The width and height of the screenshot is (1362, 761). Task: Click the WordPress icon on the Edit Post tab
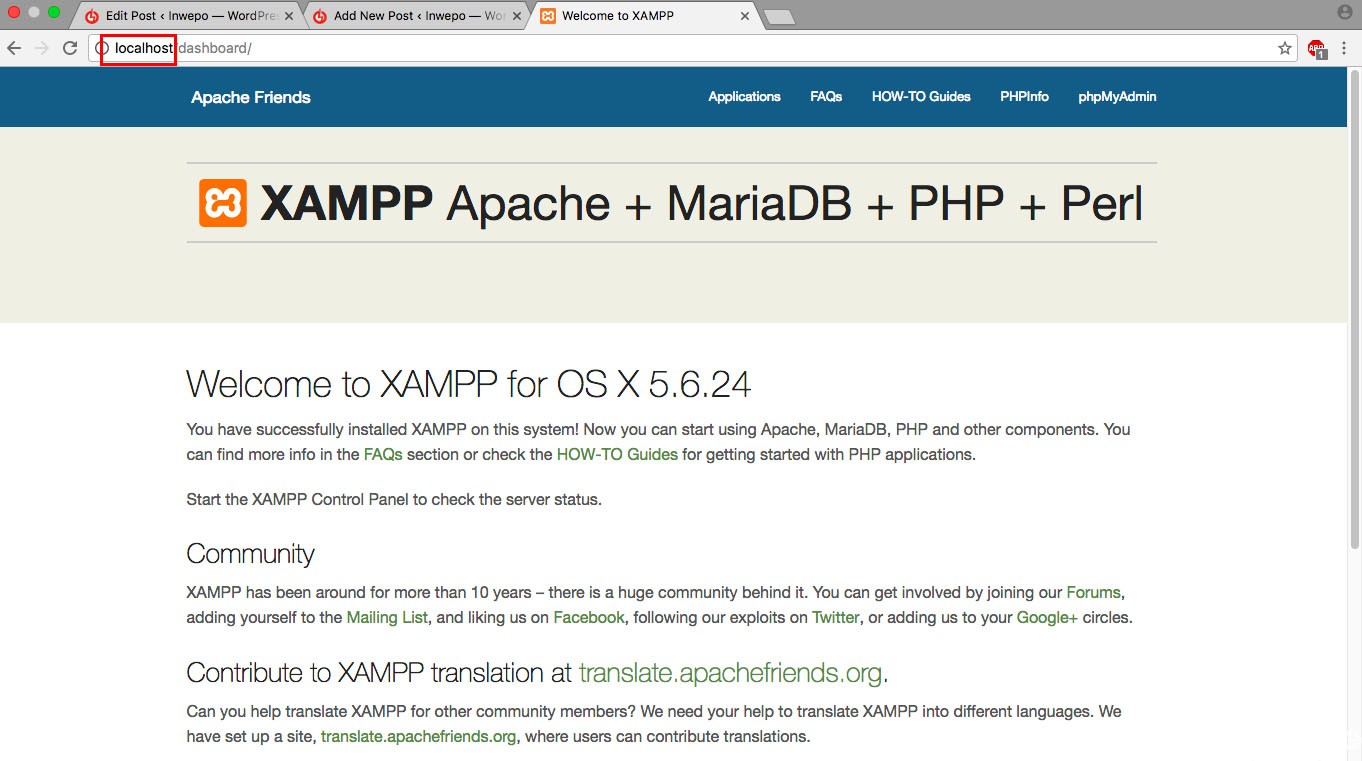91,16
